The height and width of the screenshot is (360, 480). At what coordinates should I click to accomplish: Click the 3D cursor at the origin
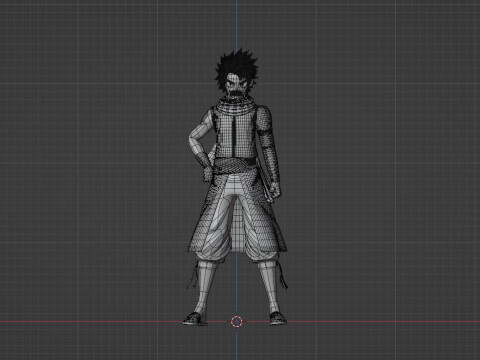[x=237, y=322]
